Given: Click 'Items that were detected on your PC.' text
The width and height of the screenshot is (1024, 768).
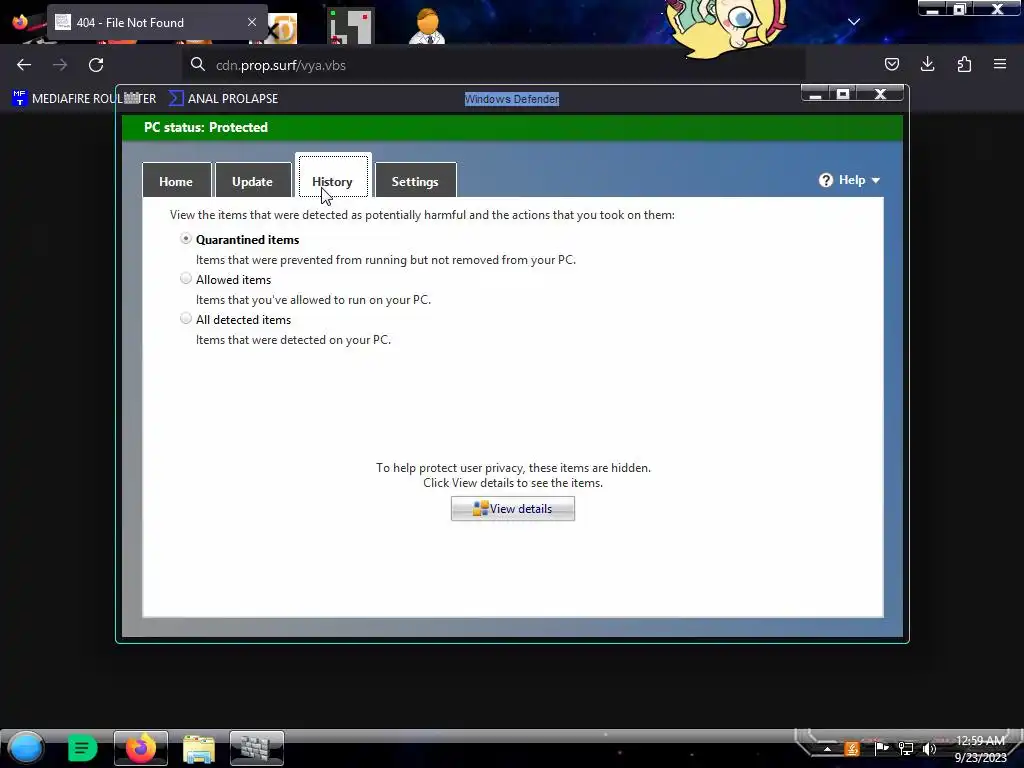Looking at the screenshot, I should 293,340.
